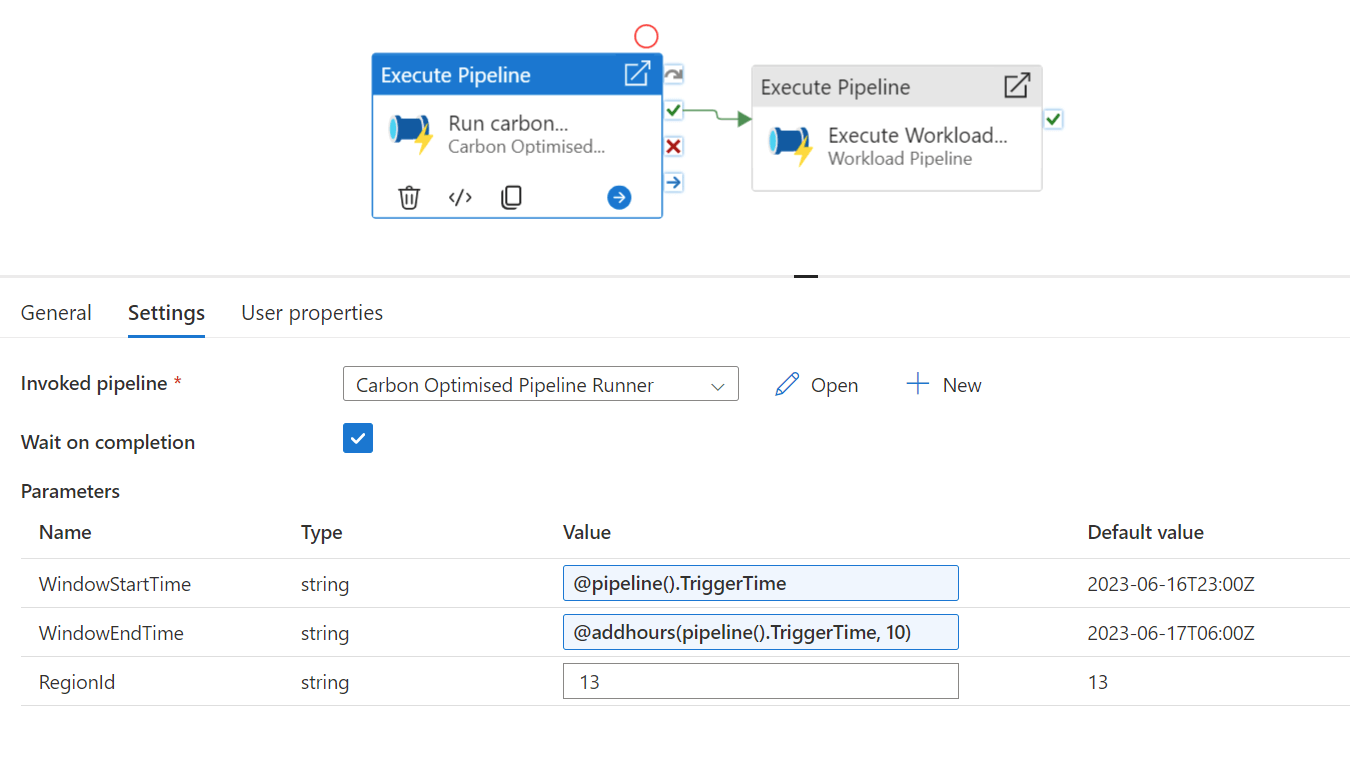The height and width of the screenshot is (769, 1350).
Task: Click success connector on Execute Workload activity
Action: tap(1053, 120)
